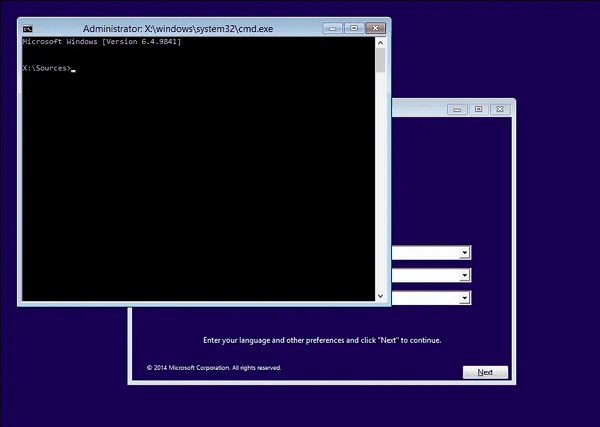Expand the first setup preference dropdown

tap(465, 253)
